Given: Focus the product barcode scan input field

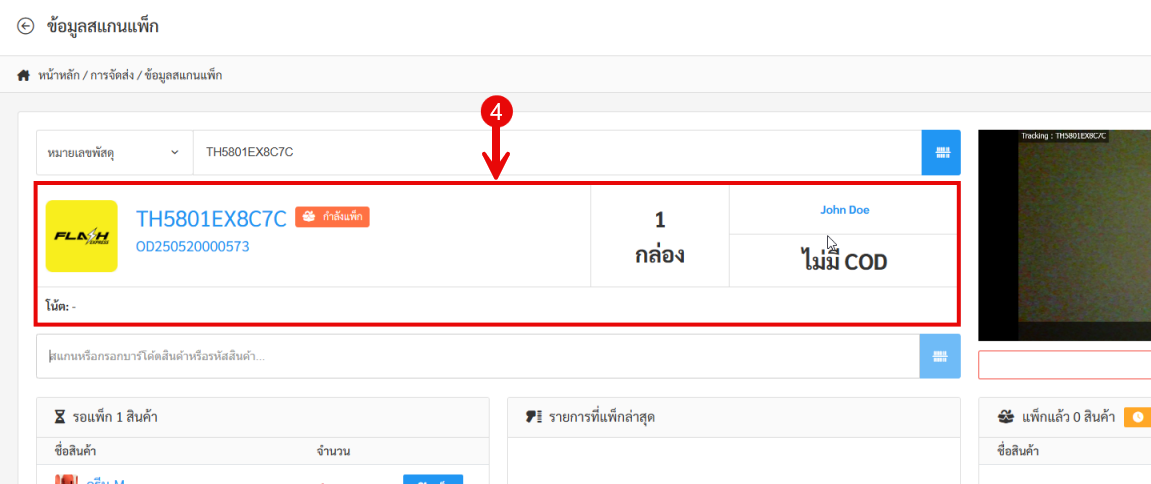Looking at the screenshot, I should (478, 356).
